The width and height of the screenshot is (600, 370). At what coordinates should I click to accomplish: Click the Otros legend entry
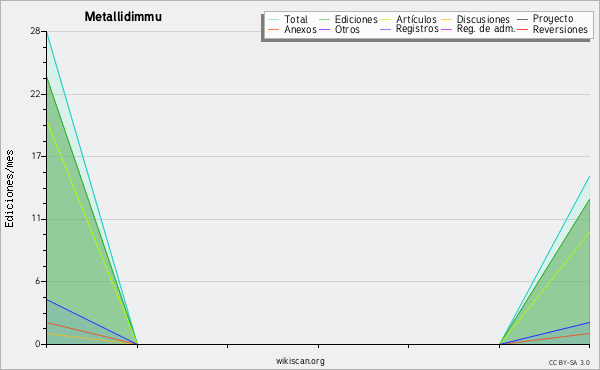click(x=347, y=29)
